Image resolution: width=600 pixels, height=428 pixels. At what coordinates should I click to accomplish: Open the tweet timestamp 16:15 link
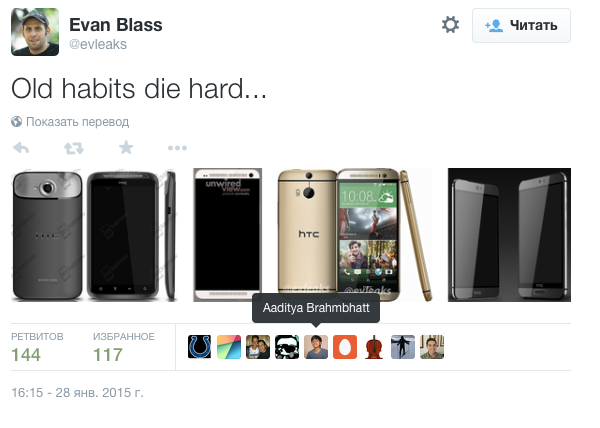tap(77, 393)
